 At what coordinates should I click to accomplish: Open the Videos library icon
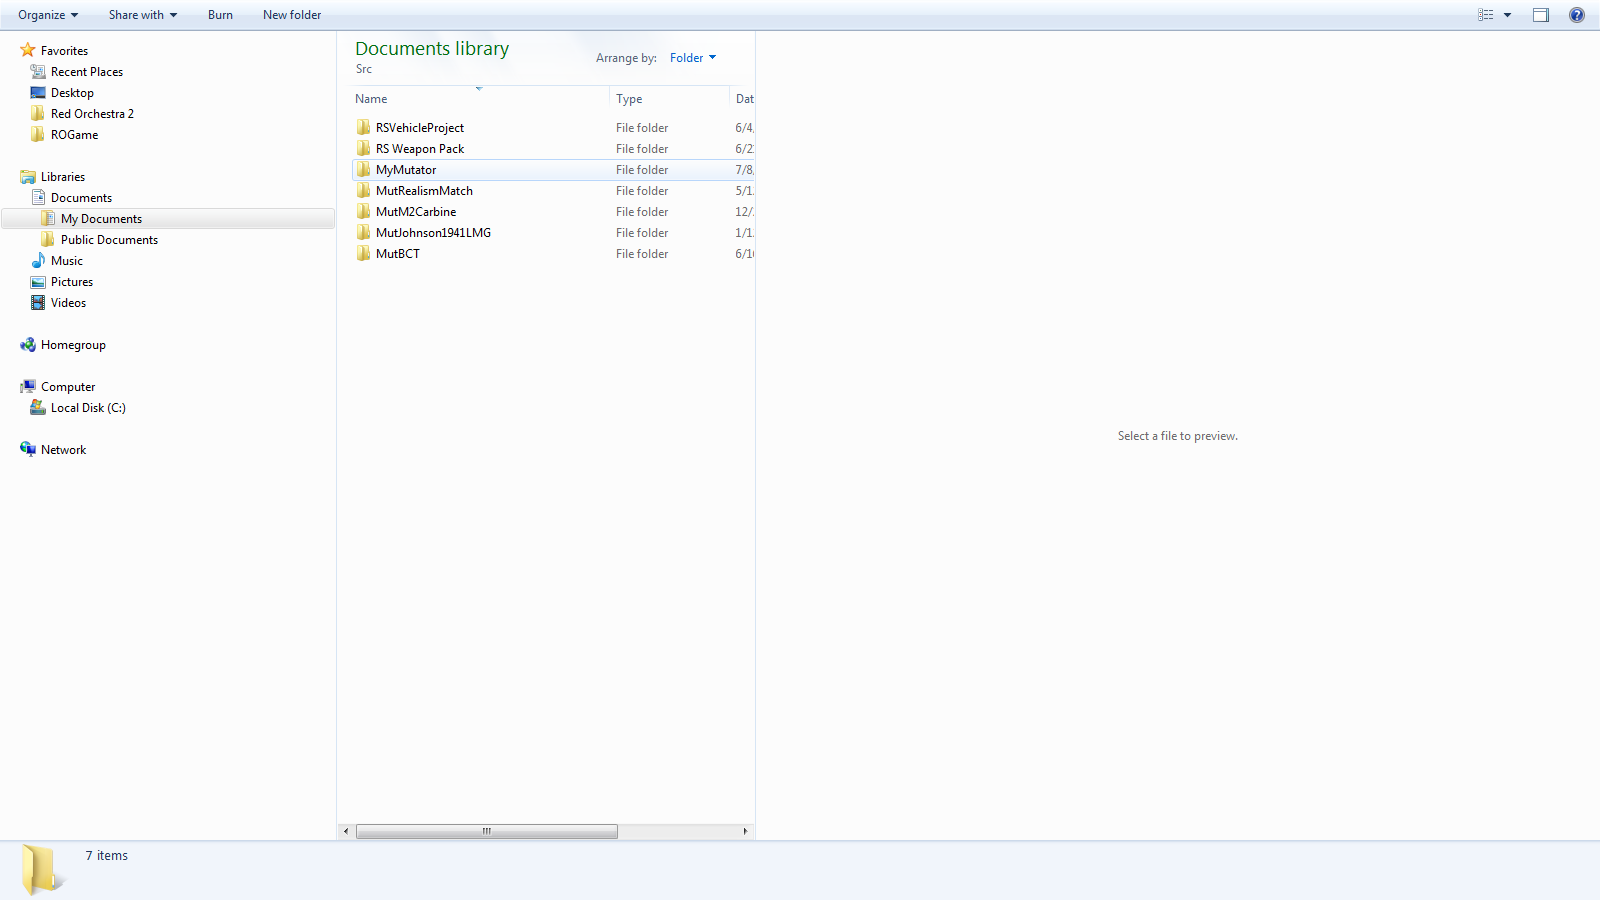coord(38,302)
